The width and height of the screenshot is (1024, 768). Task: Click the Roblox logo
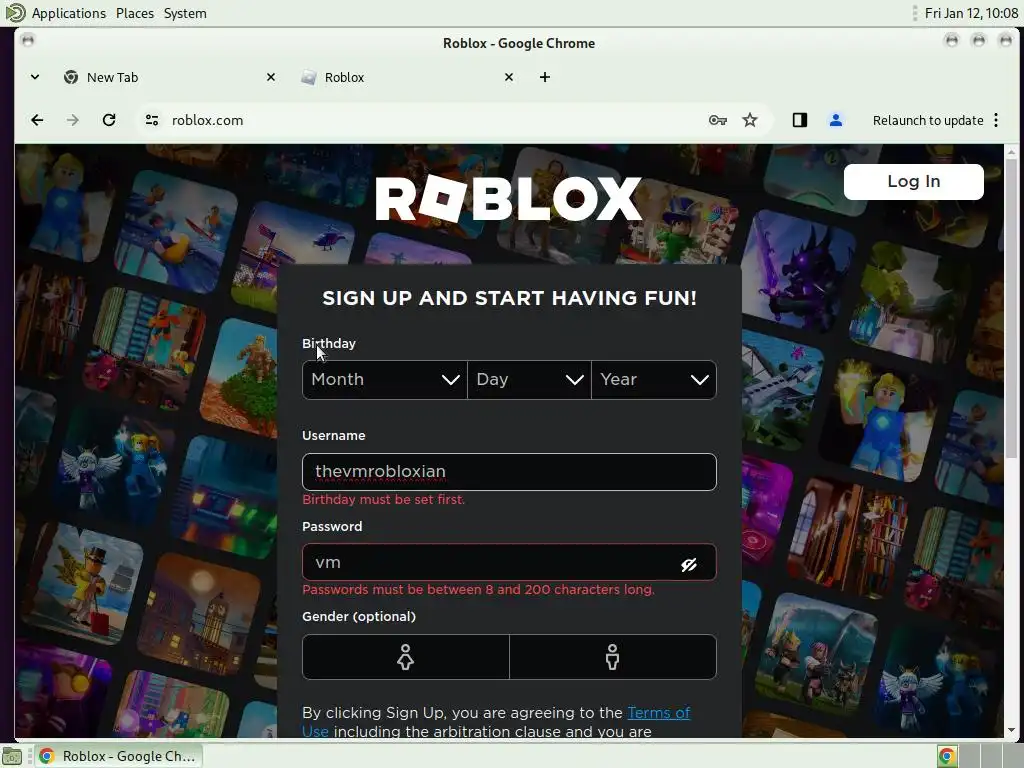(x=509, y=199)
